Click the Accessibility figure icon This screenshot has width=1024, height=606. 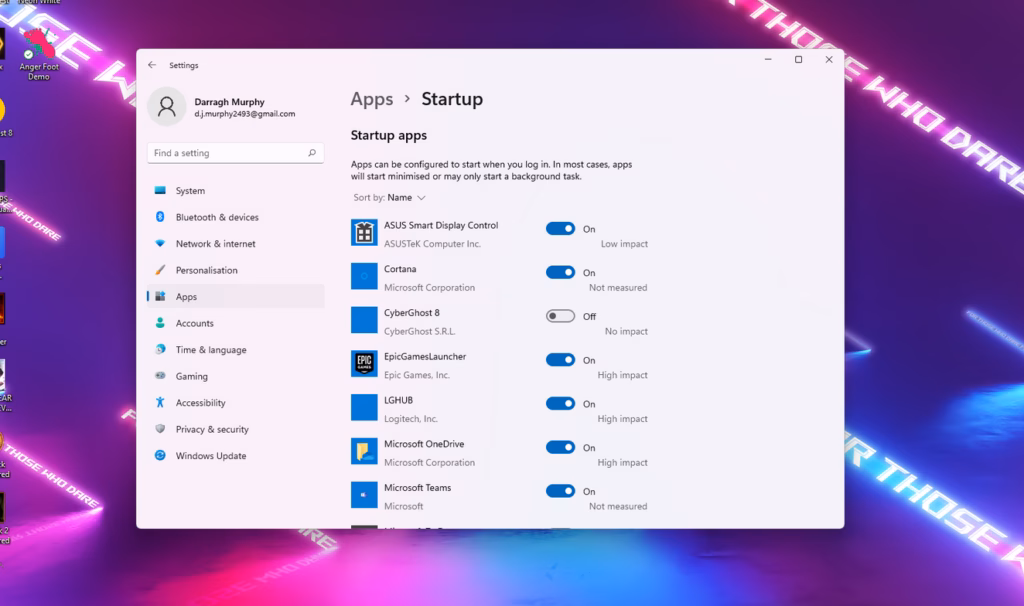[160, 402]
